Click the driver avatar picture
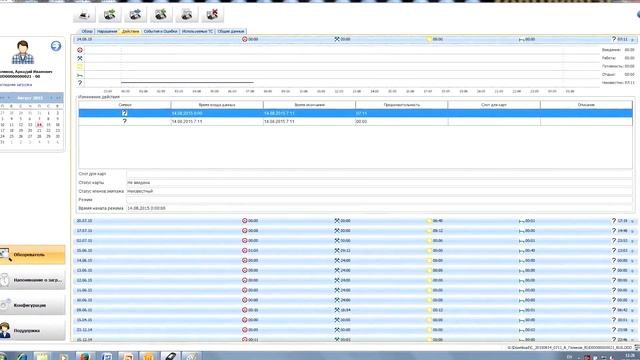This screenshot has width=640, height=360. [23, 52]
